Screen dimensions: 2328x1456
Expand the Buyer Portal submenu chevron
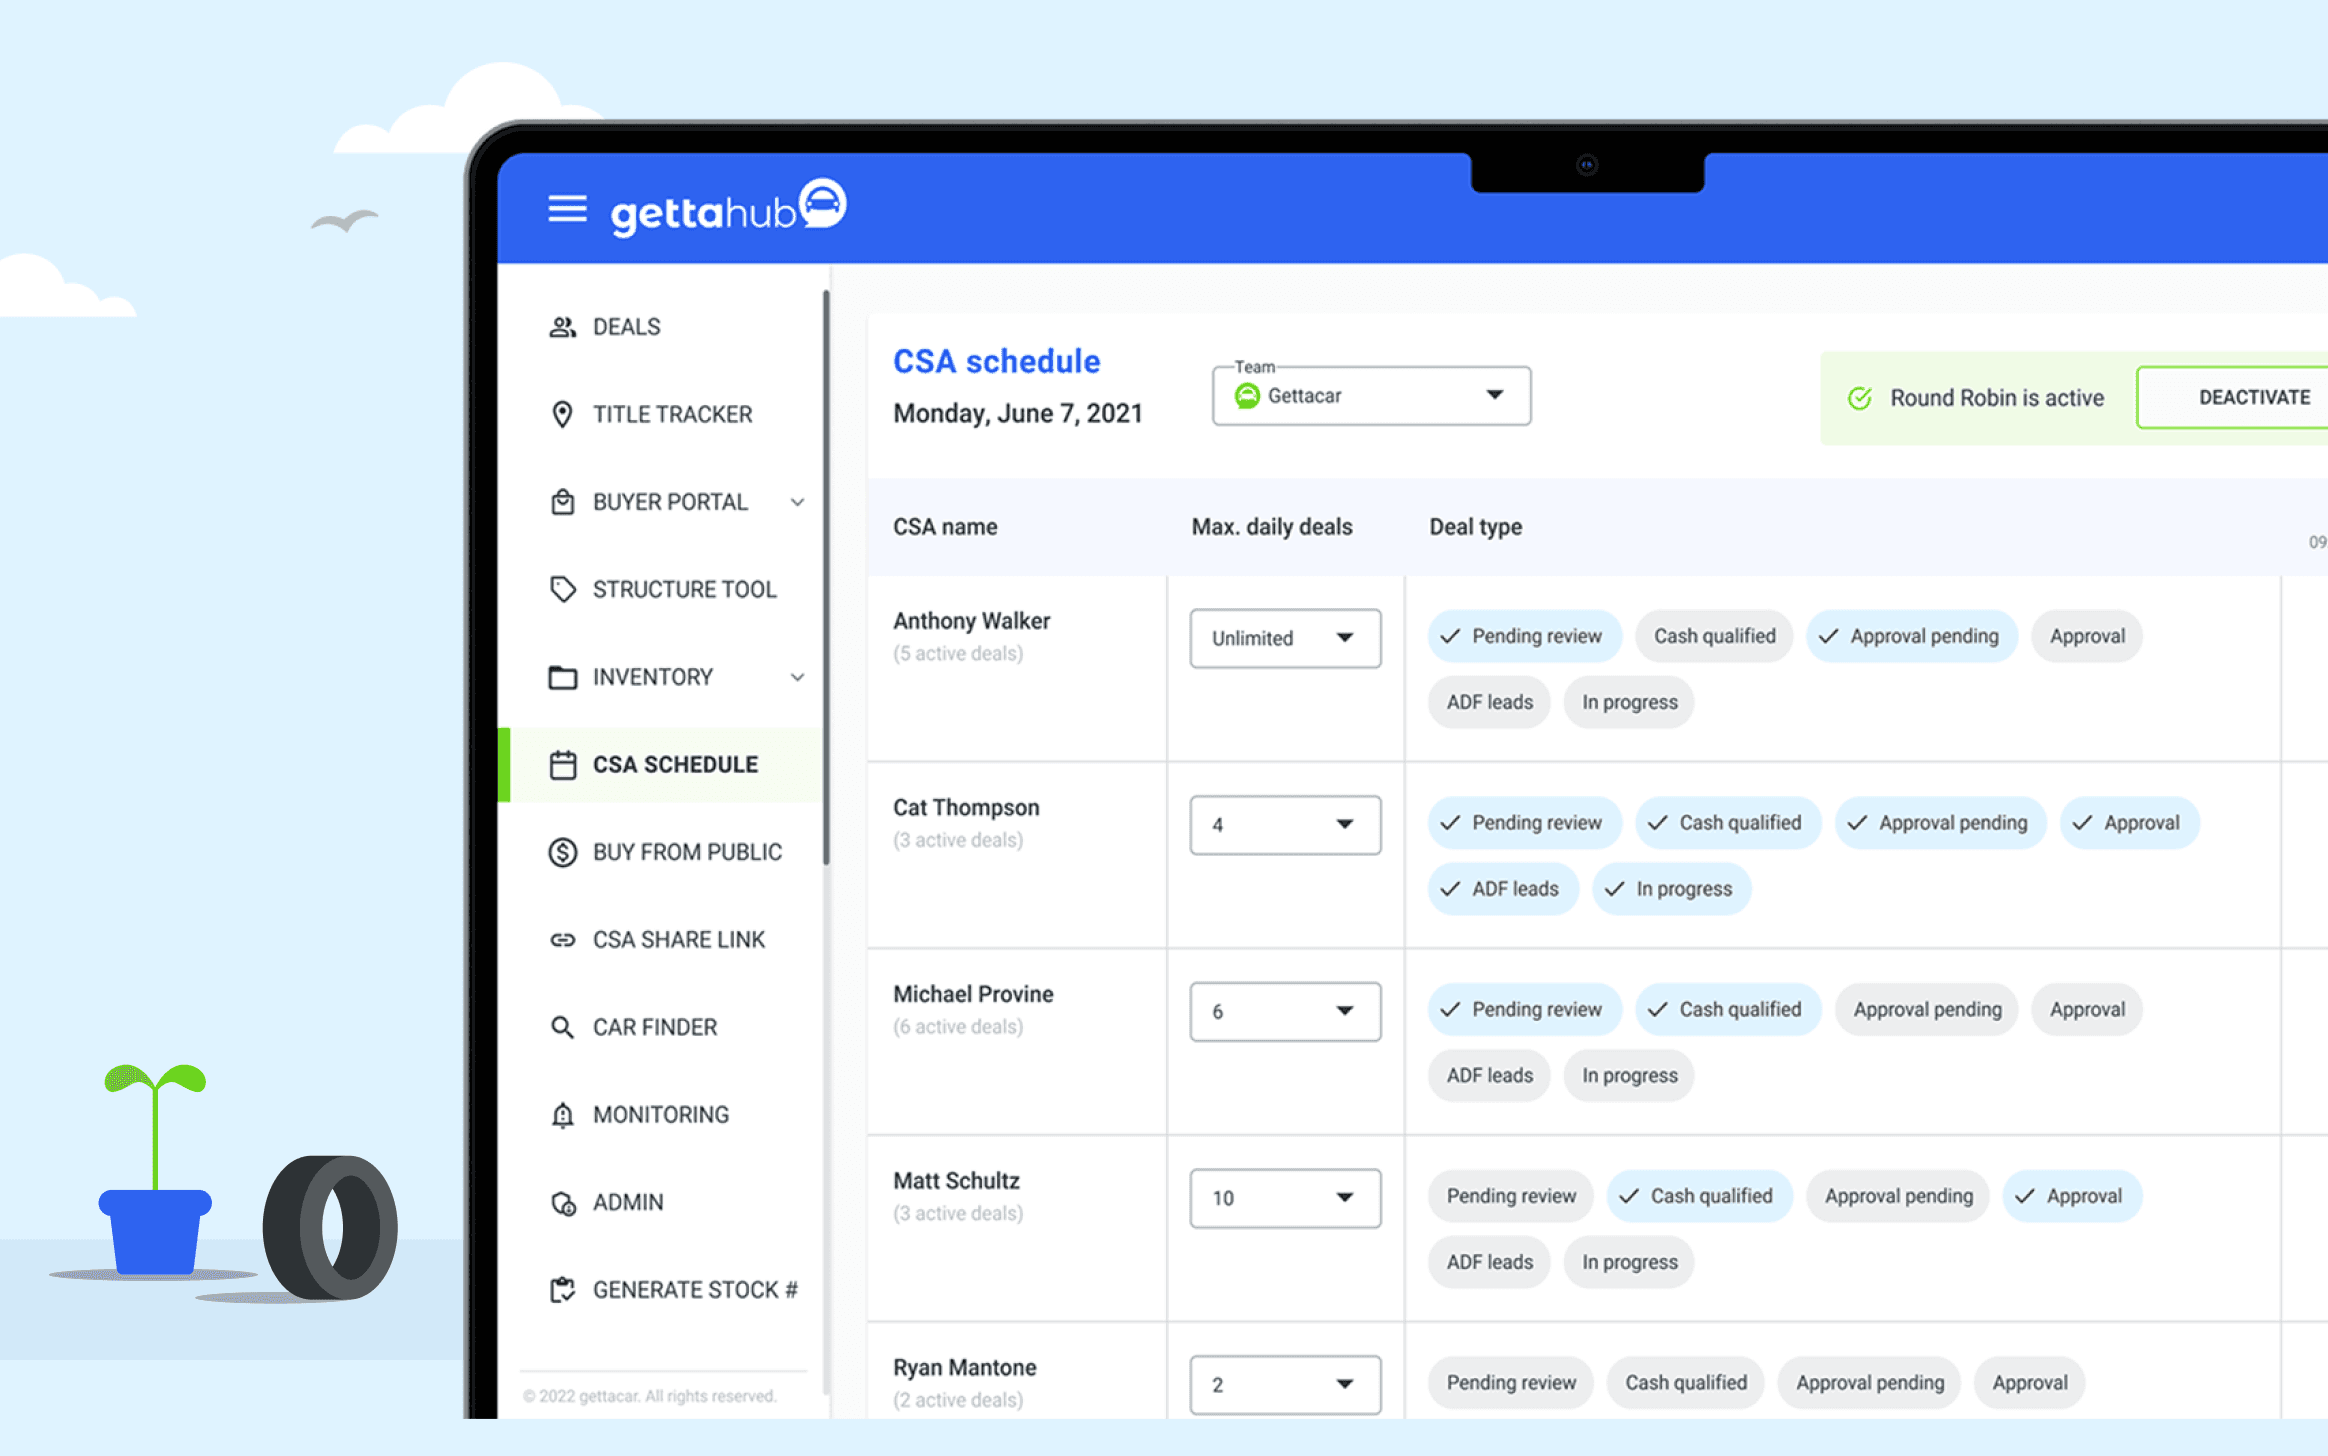(797, 502)
